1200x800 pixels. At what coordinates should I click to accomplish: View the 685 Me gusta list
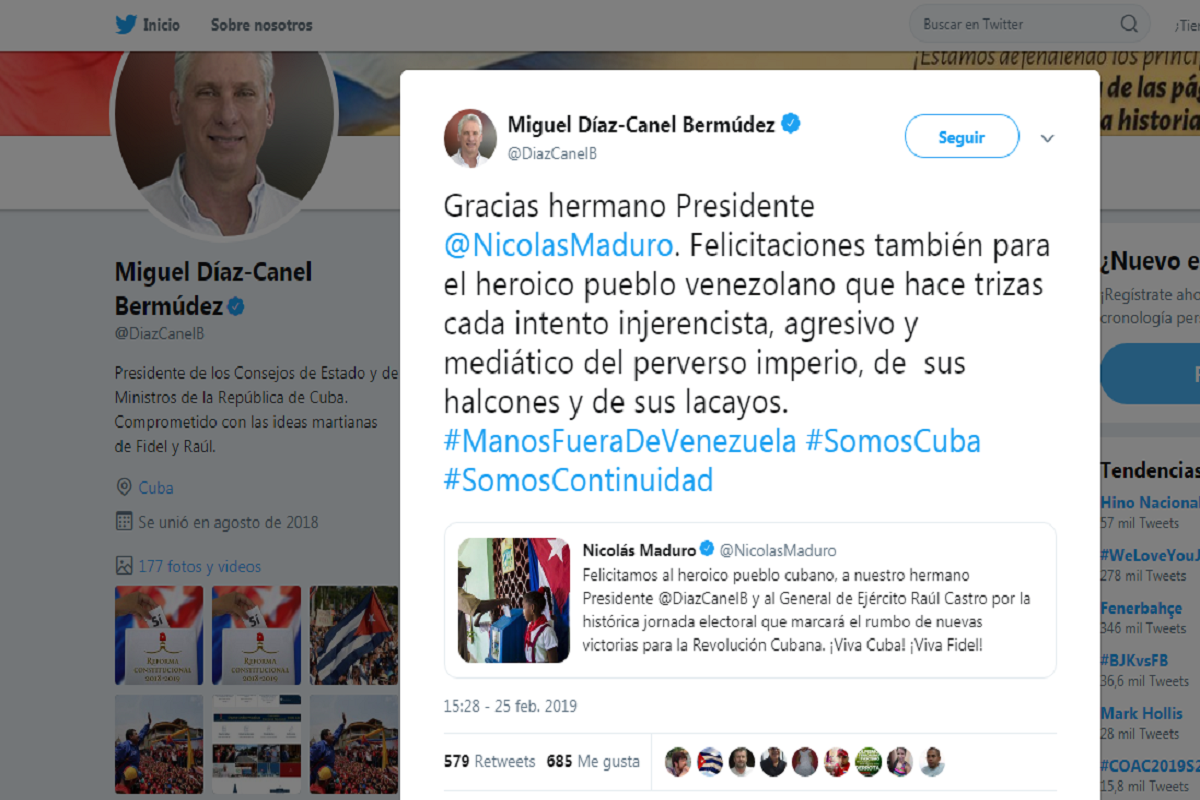(593, 761)
